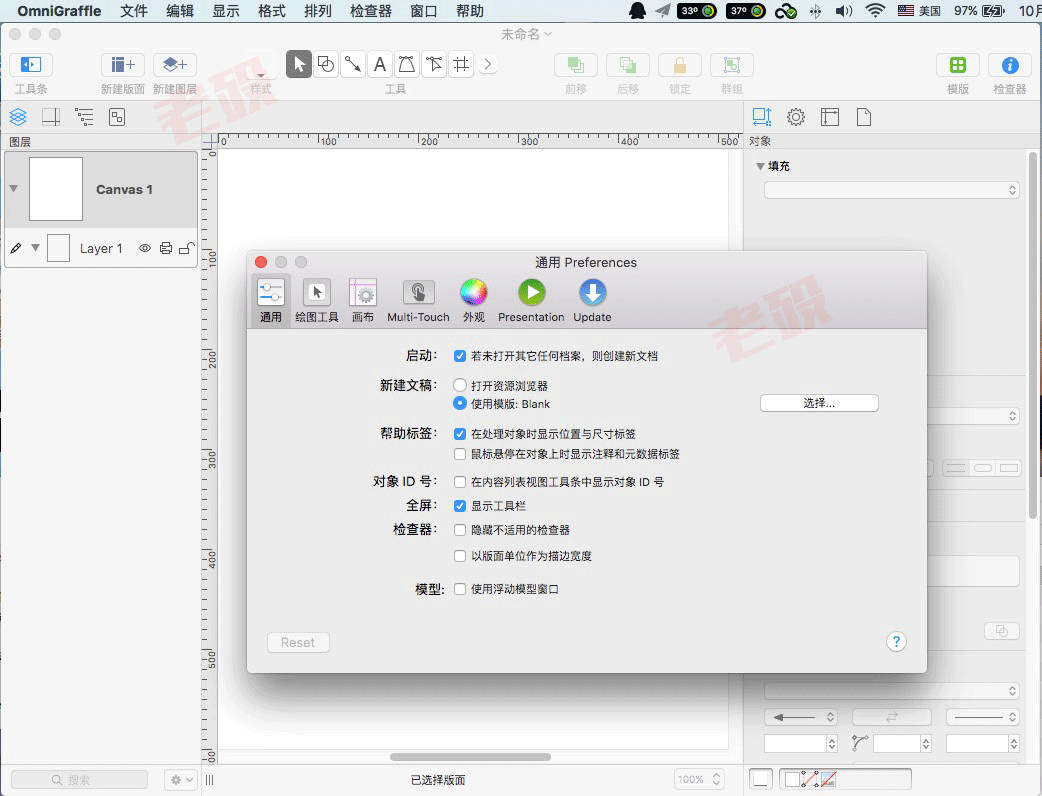
Task: Select the Pen tool
Action: [407, 64]
